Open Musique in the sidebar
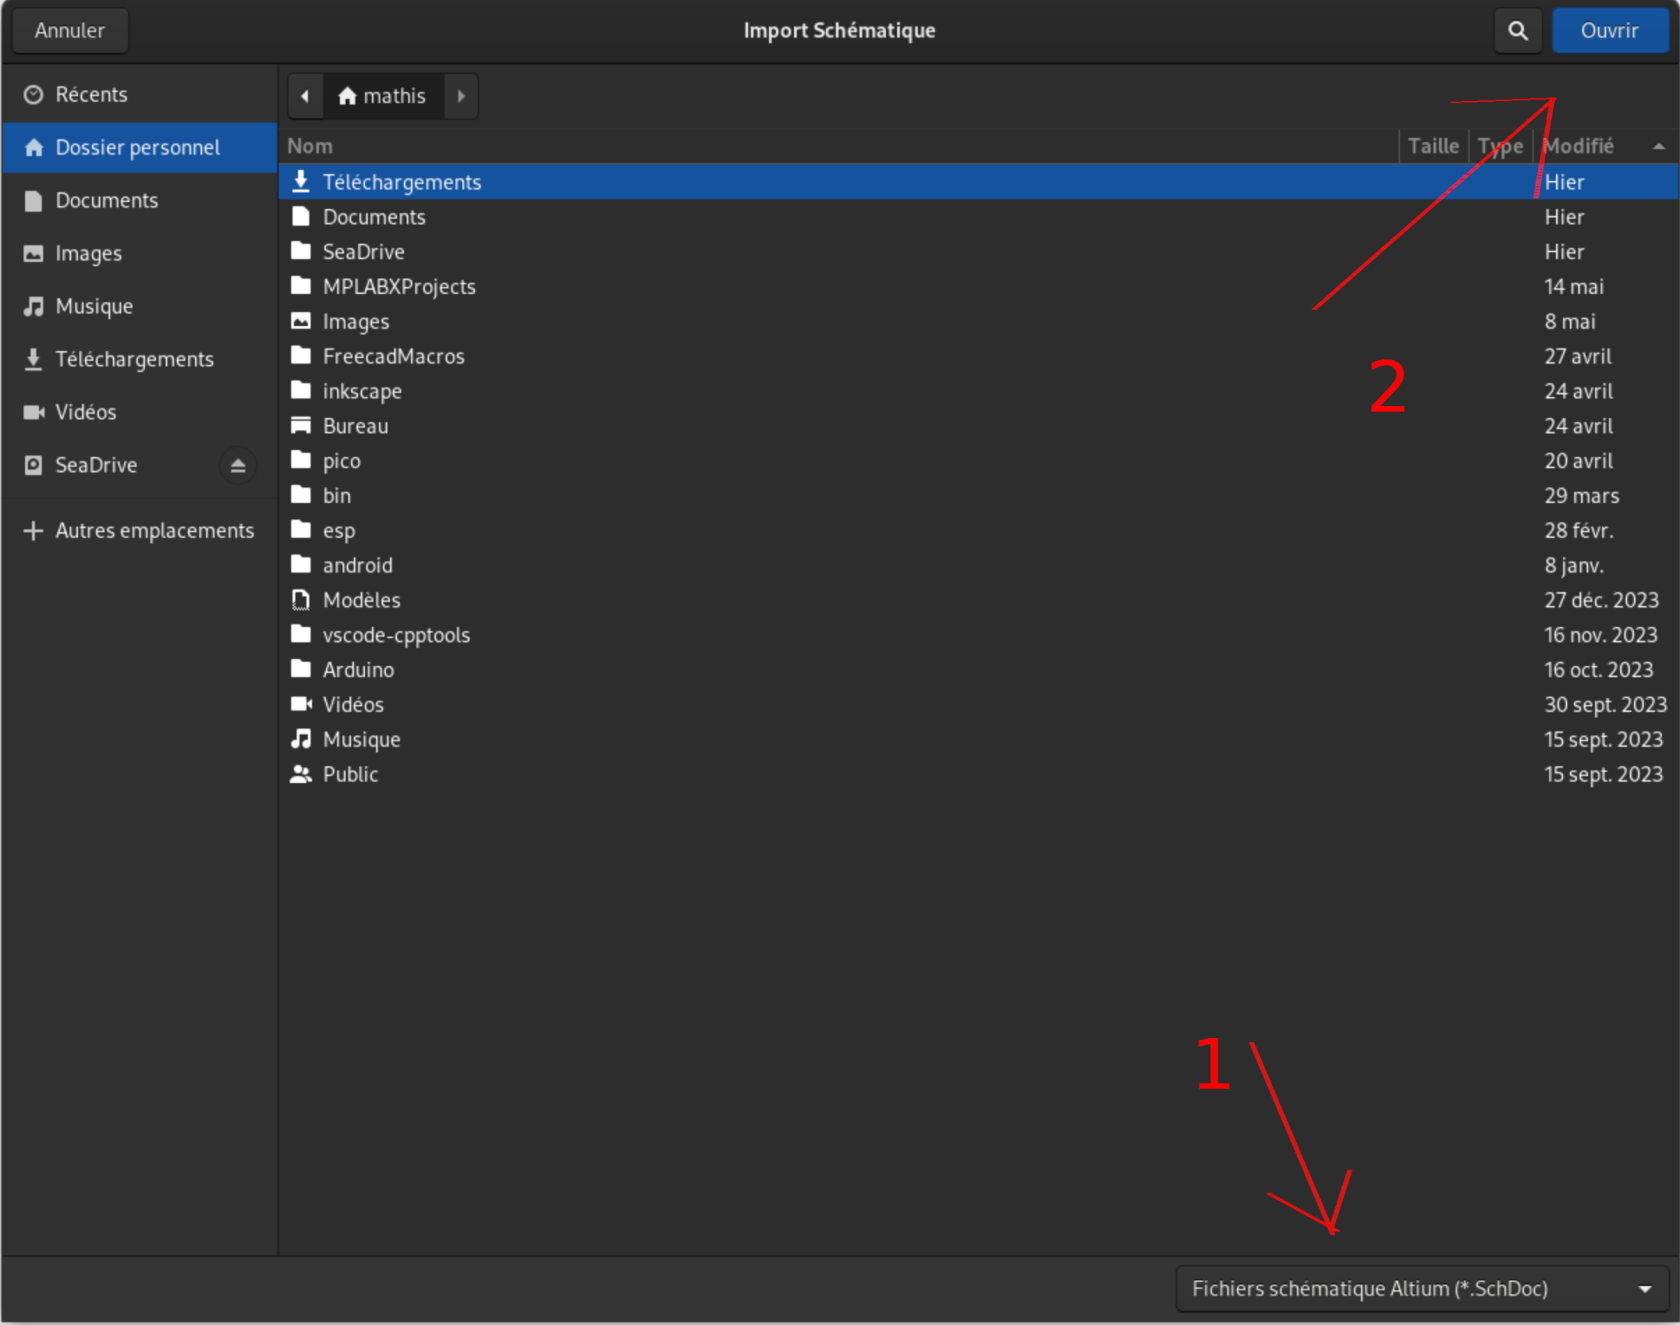This screenshot has width=1680, height=1325. click(x=139, y=306)
